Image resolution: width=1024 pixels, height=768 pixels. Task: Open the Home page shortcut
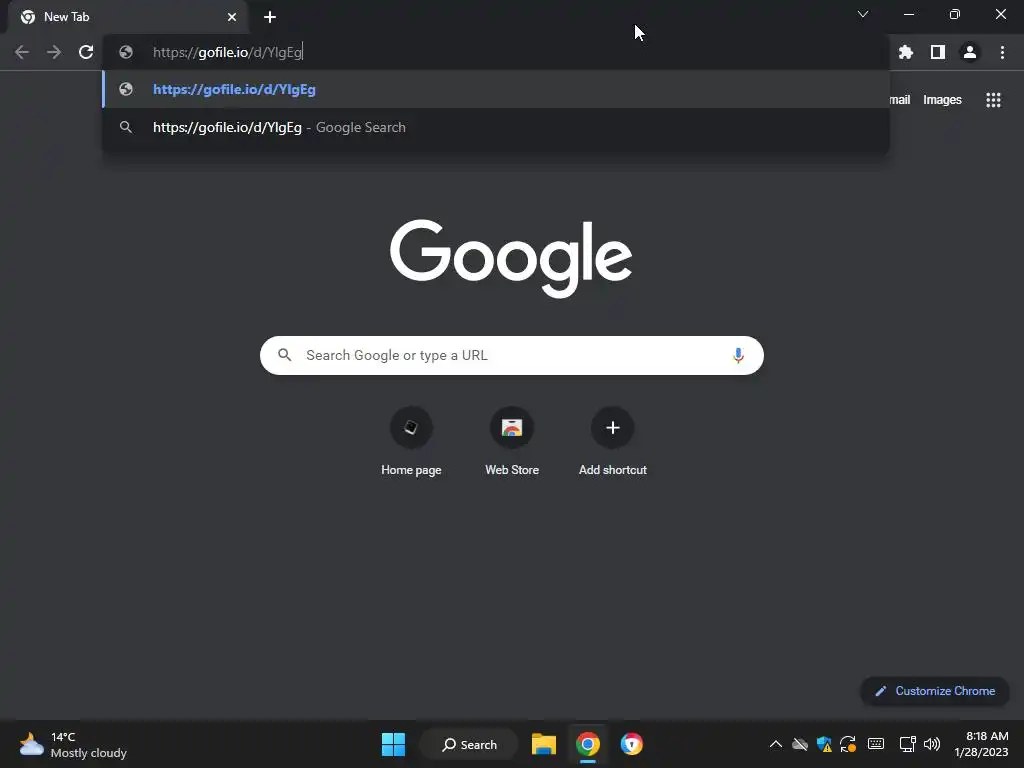[x=411, y=440]
